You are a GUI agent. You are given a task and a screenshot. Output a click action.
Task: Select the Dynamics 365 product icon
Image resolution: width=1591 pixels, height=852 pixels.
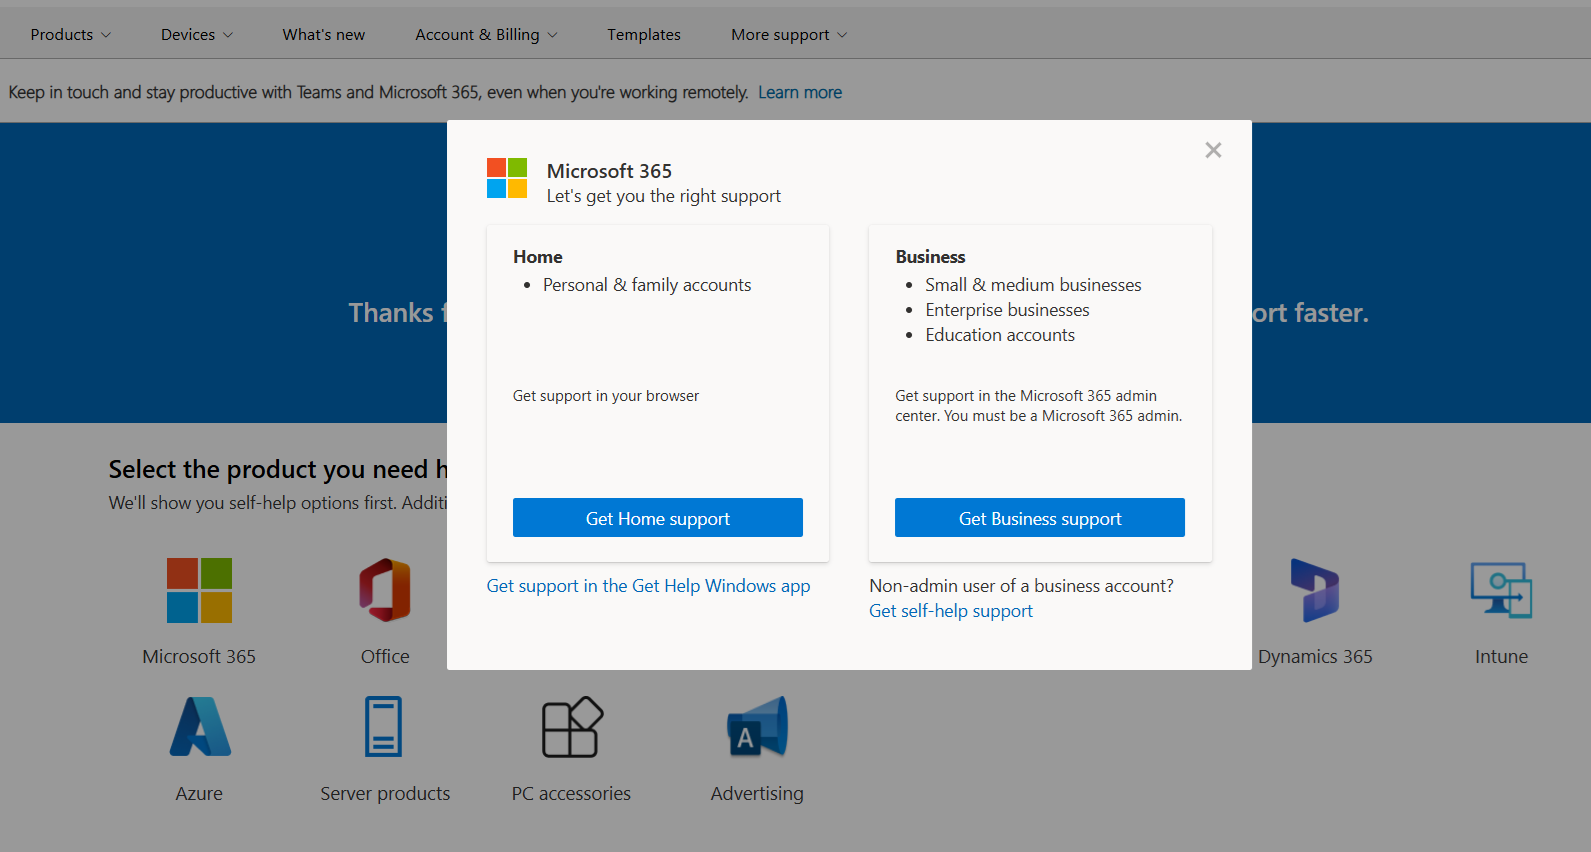pyautogui.click(x=1315, y=590)
